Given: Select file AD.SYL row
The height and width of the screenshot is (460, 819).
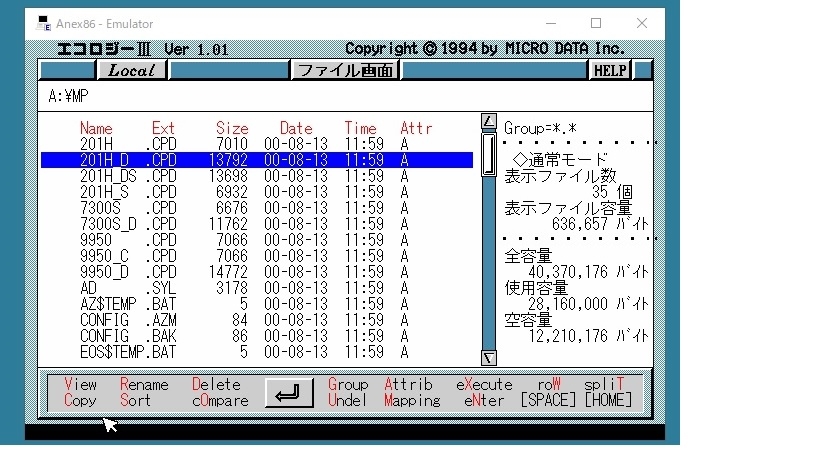Looking at the screenshot, I should coord(257,288).
